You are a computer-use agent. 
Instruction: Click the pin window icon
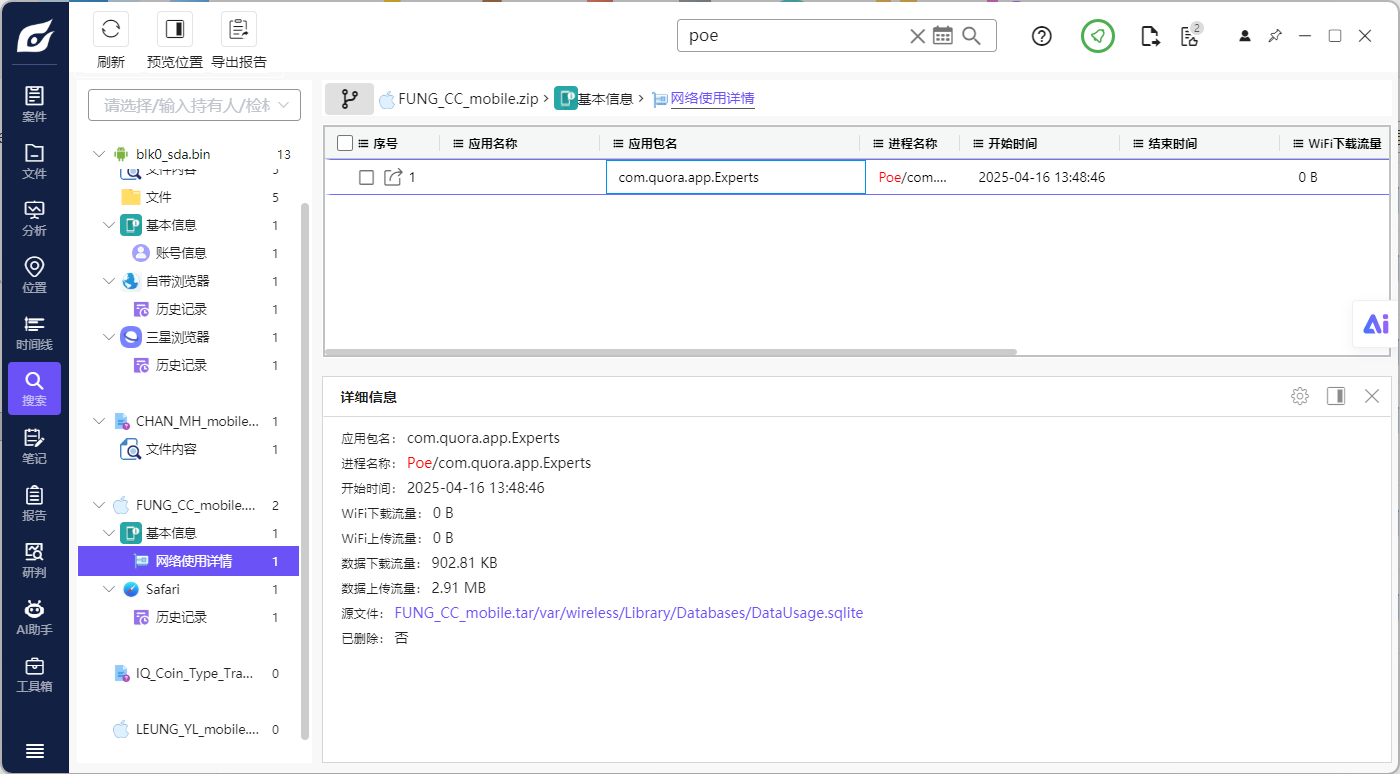(1275, 36)
